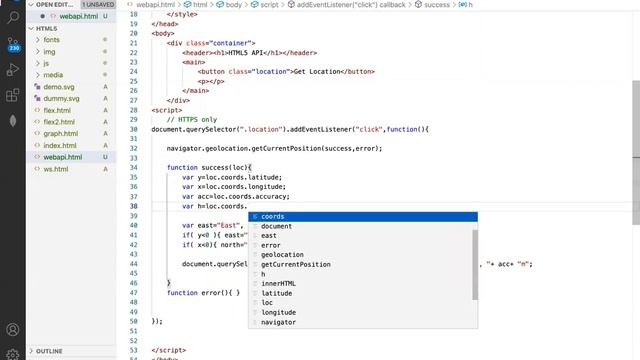Image resolution: width=640 pixels, height=360 pixels.
Task: Click the 1 UNSAVED badge
Action: click(x=98, y=4)
